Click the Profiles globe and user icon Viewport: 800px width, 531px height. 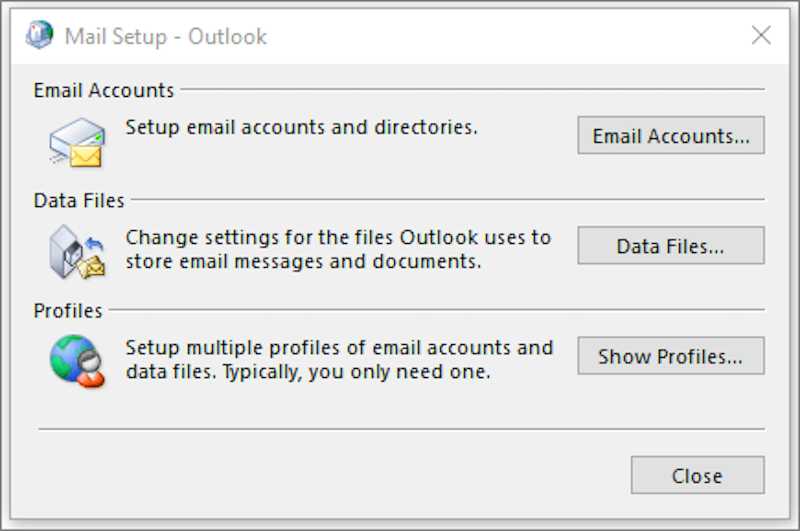point(77,361)
